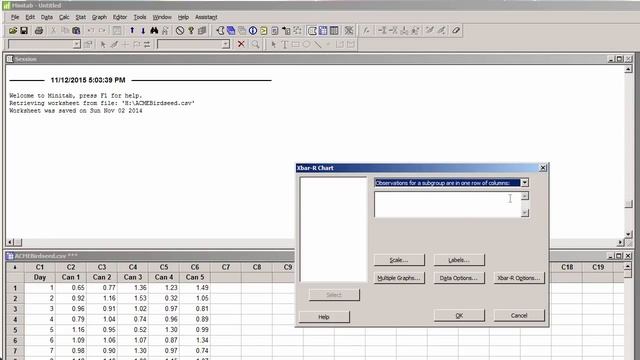This screenshot has width=640, height=360.
Task: Click the cell with value 1.49
Action: click(x=195, y=288)
